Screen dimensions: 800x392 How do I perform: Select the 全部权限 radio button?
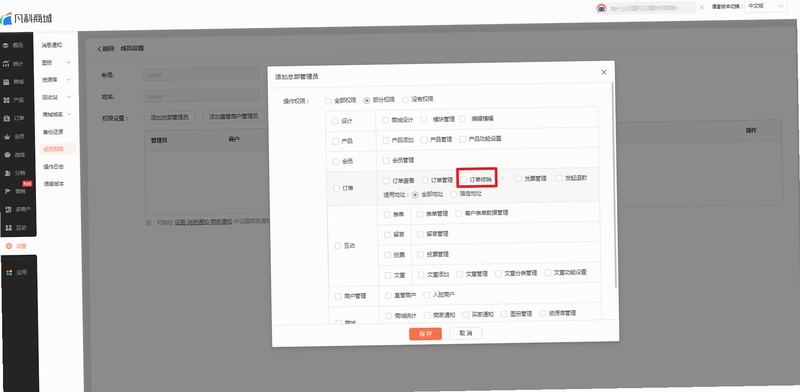(x=328, y=101)
